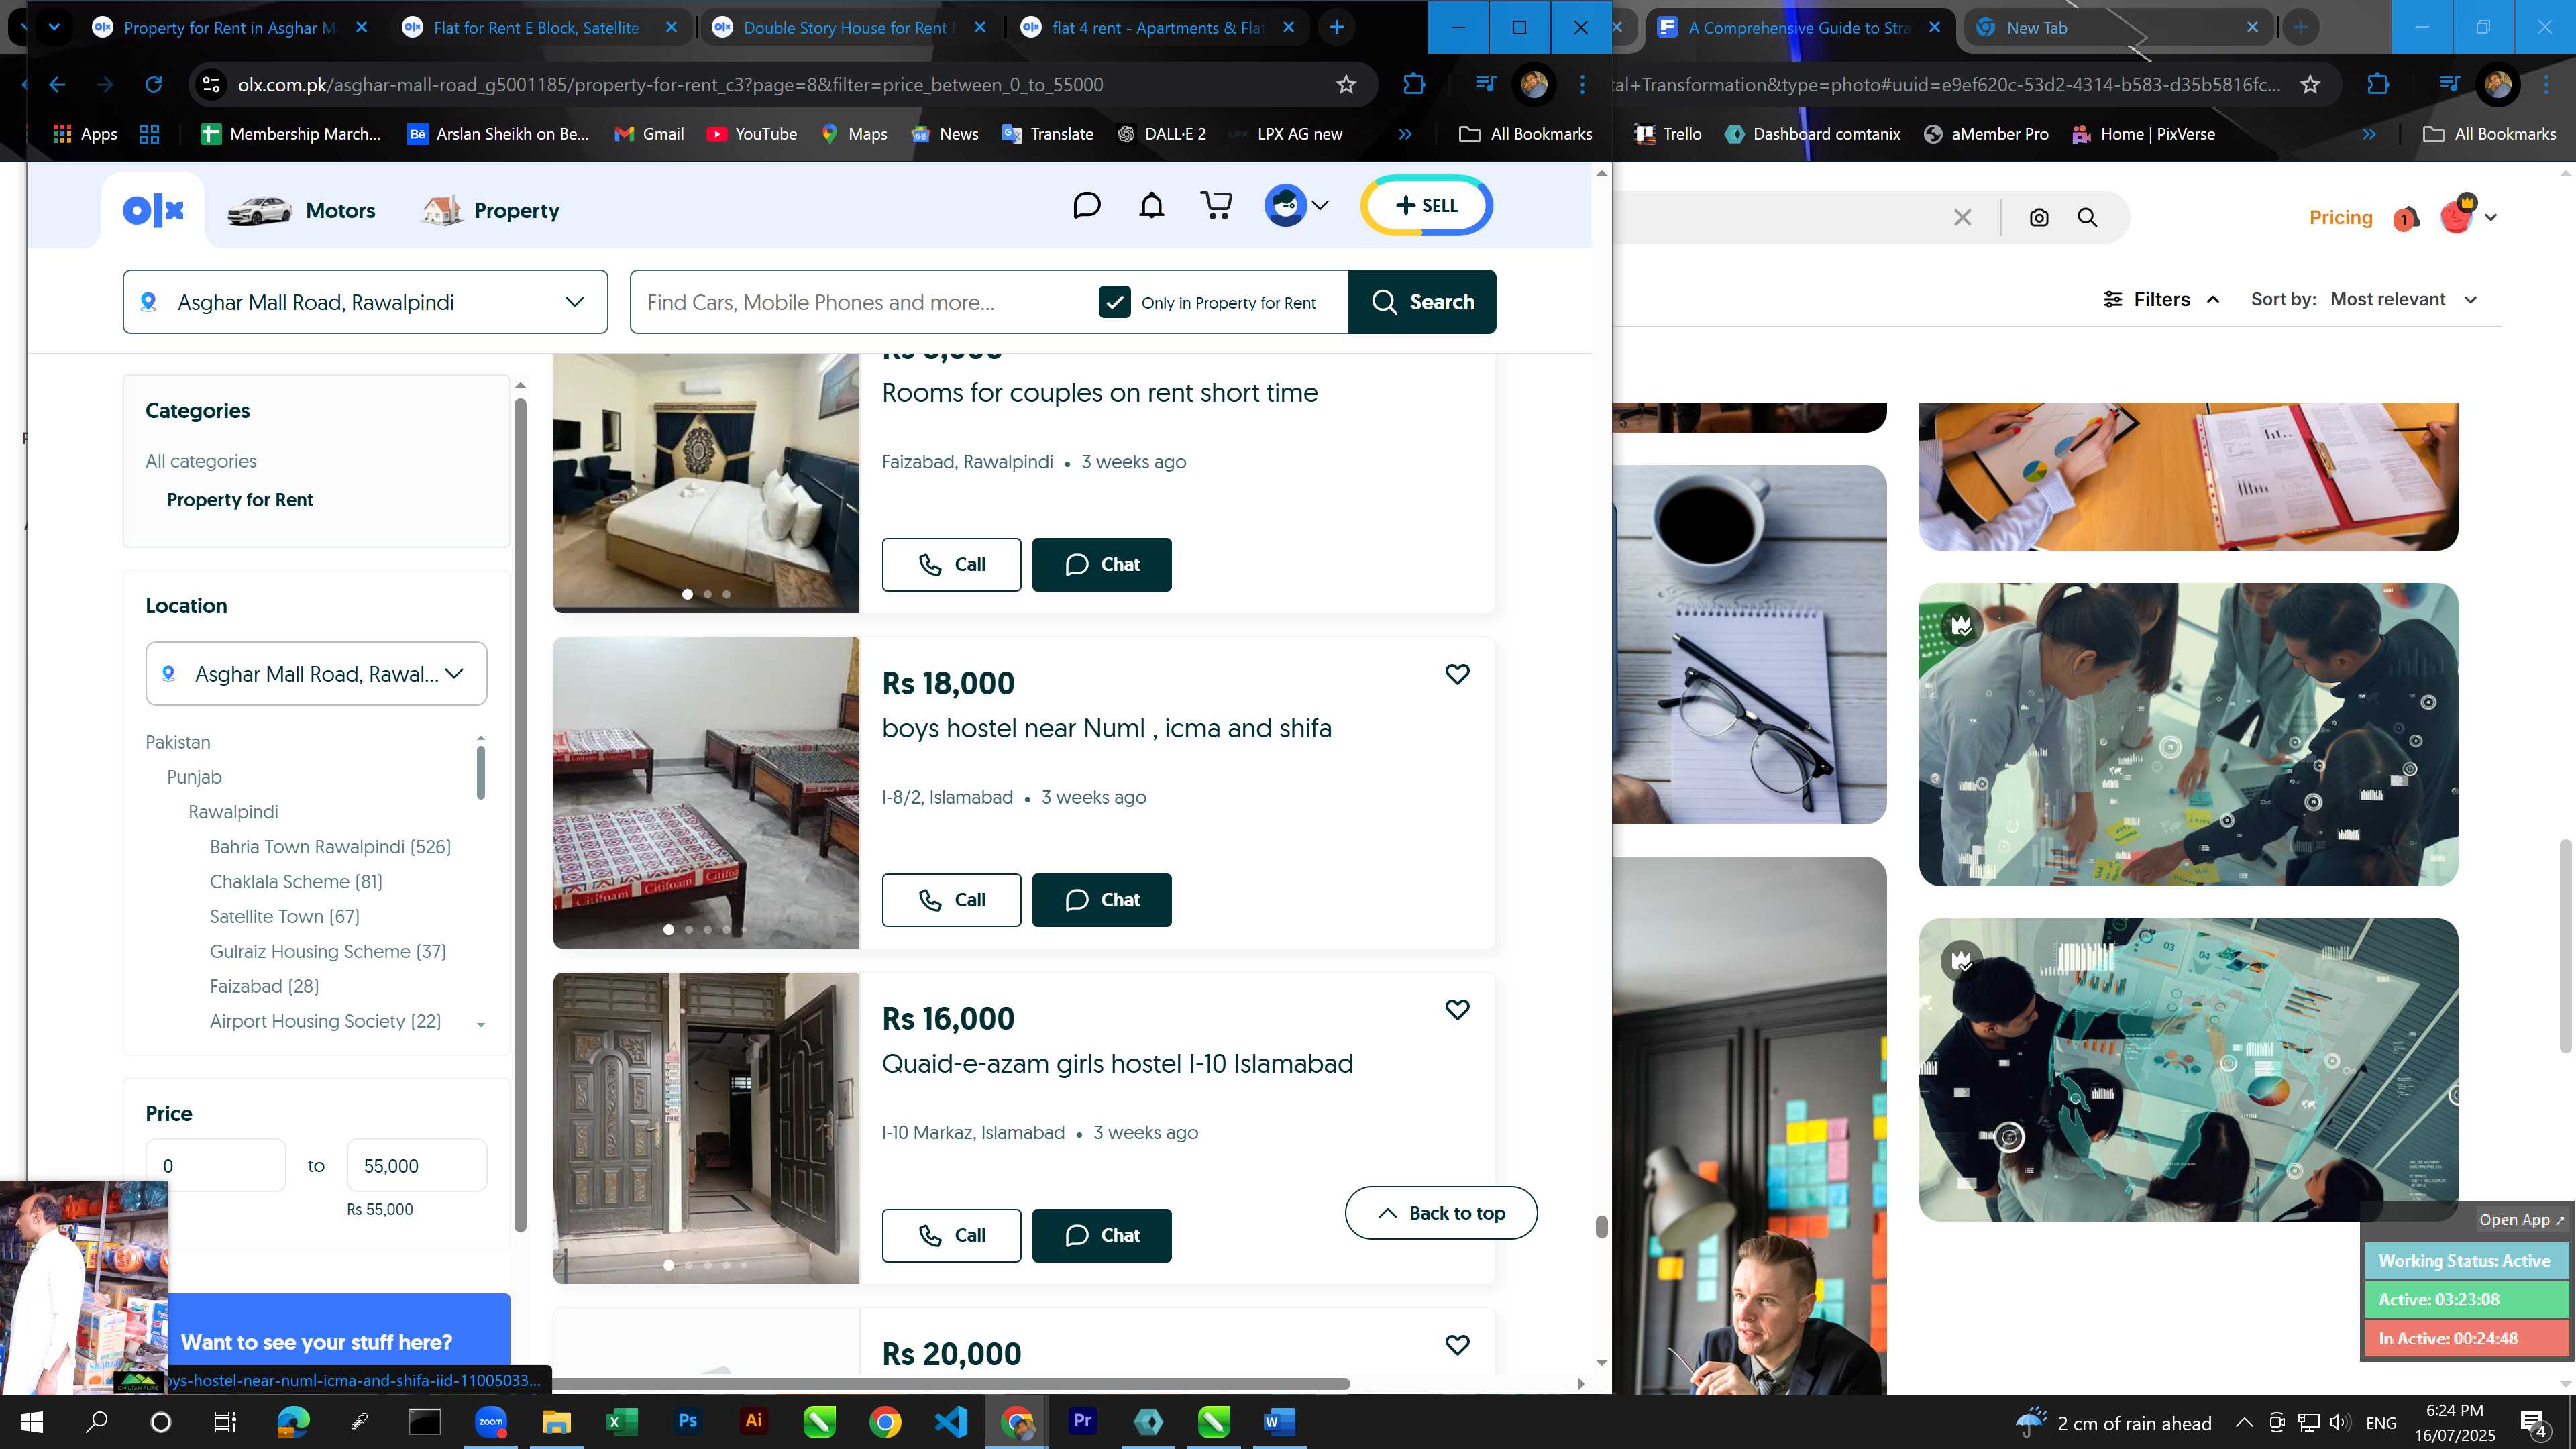Open Visual Studio Code from taskbar
The height and width of the screenshot is (1449, 2576).
click(951, 1421)
